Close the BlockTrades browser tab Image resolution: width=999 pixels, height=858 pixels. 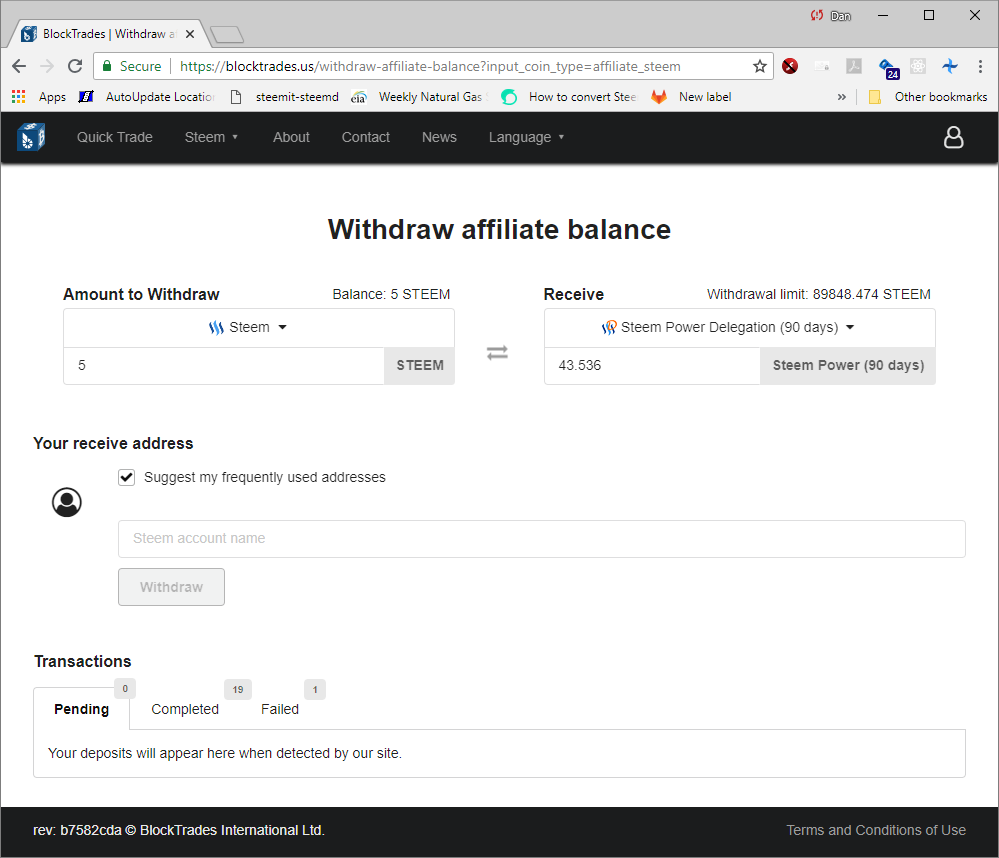[190, 34]
